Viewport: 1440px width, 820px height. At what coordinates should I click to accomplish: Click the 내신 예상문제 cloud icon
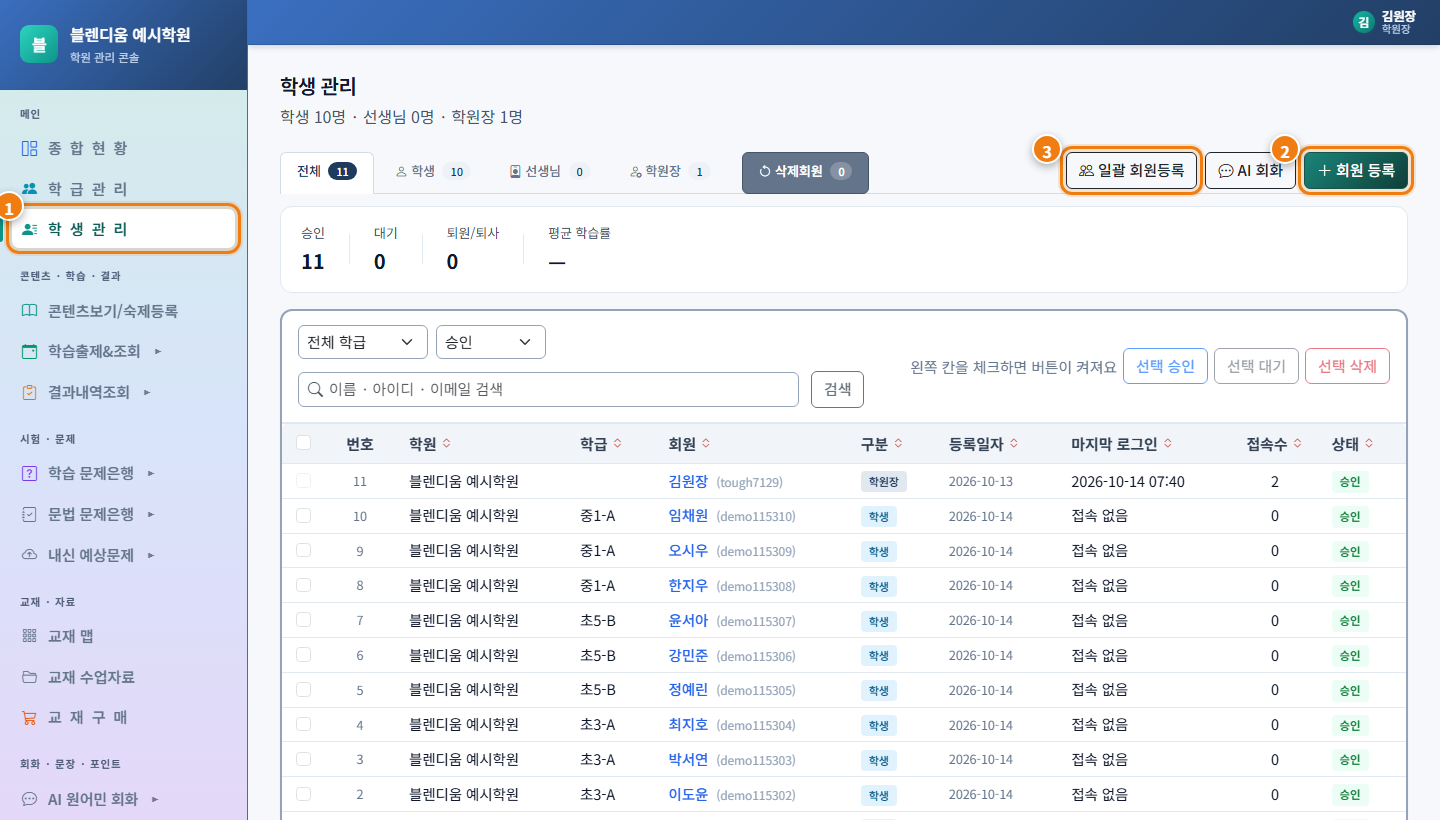coord(30,555)
